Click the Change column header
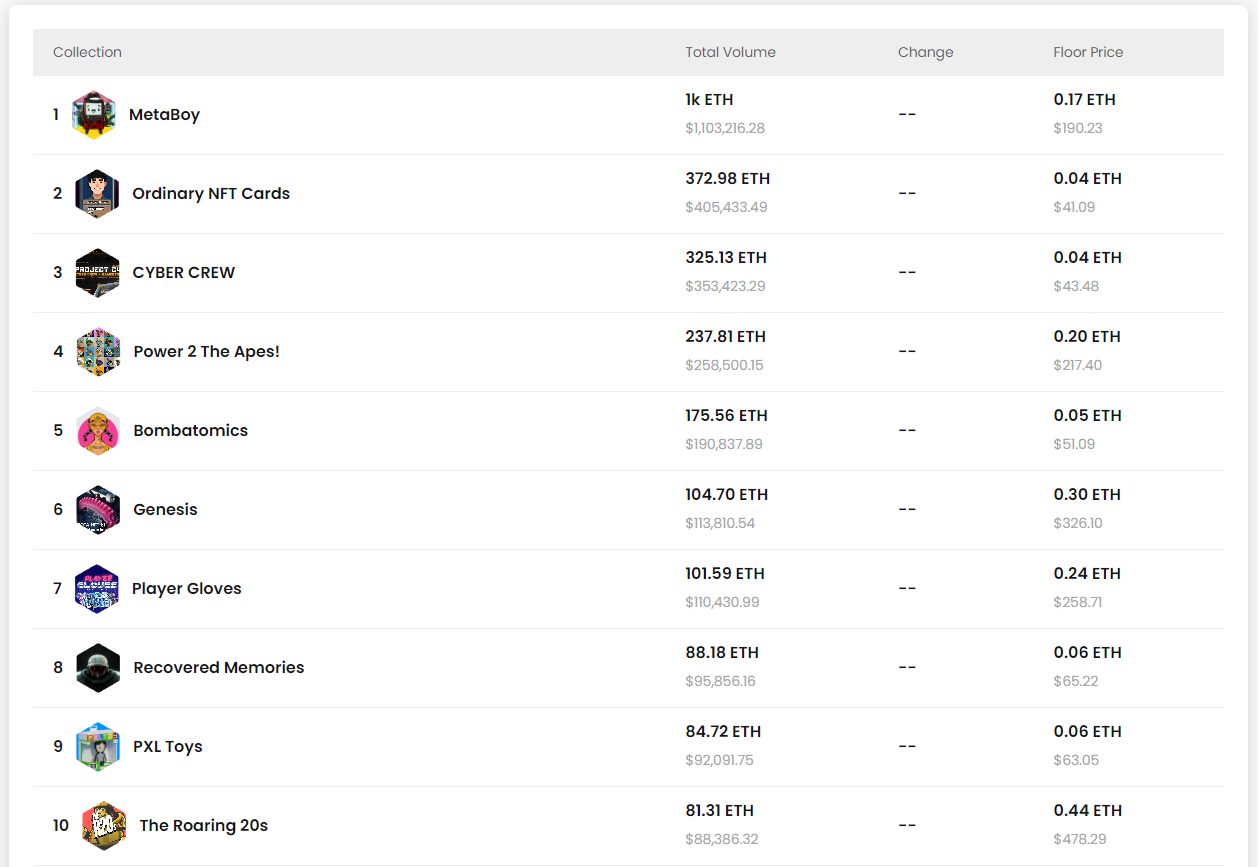1258x867 pixels. coord(925,52)
